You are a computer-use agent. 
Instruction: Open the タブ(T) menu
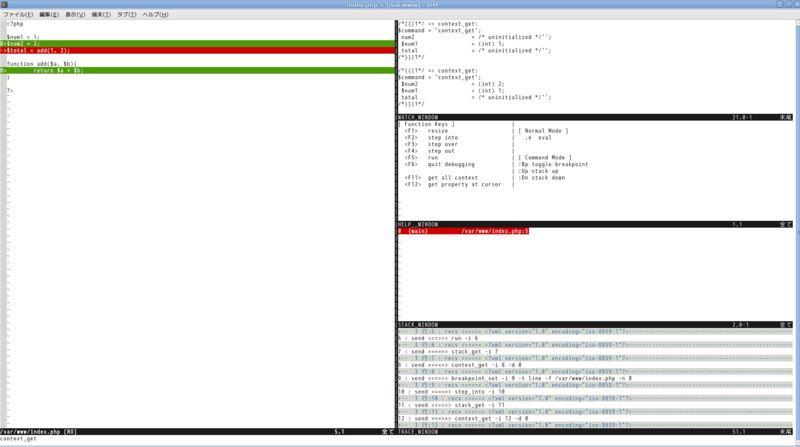[x=127, y=15]
